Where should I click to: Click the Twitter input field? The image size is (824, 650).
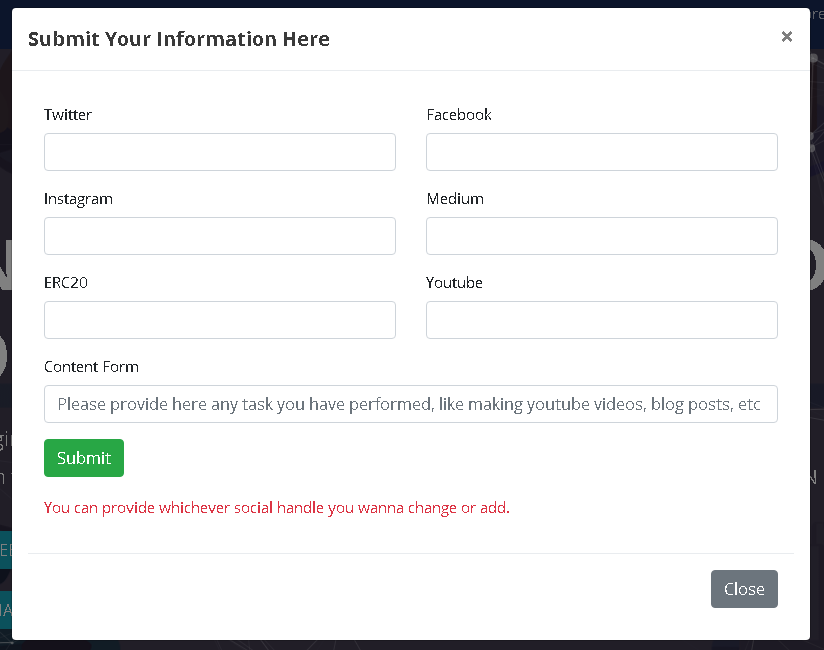(x=220, y=152)
